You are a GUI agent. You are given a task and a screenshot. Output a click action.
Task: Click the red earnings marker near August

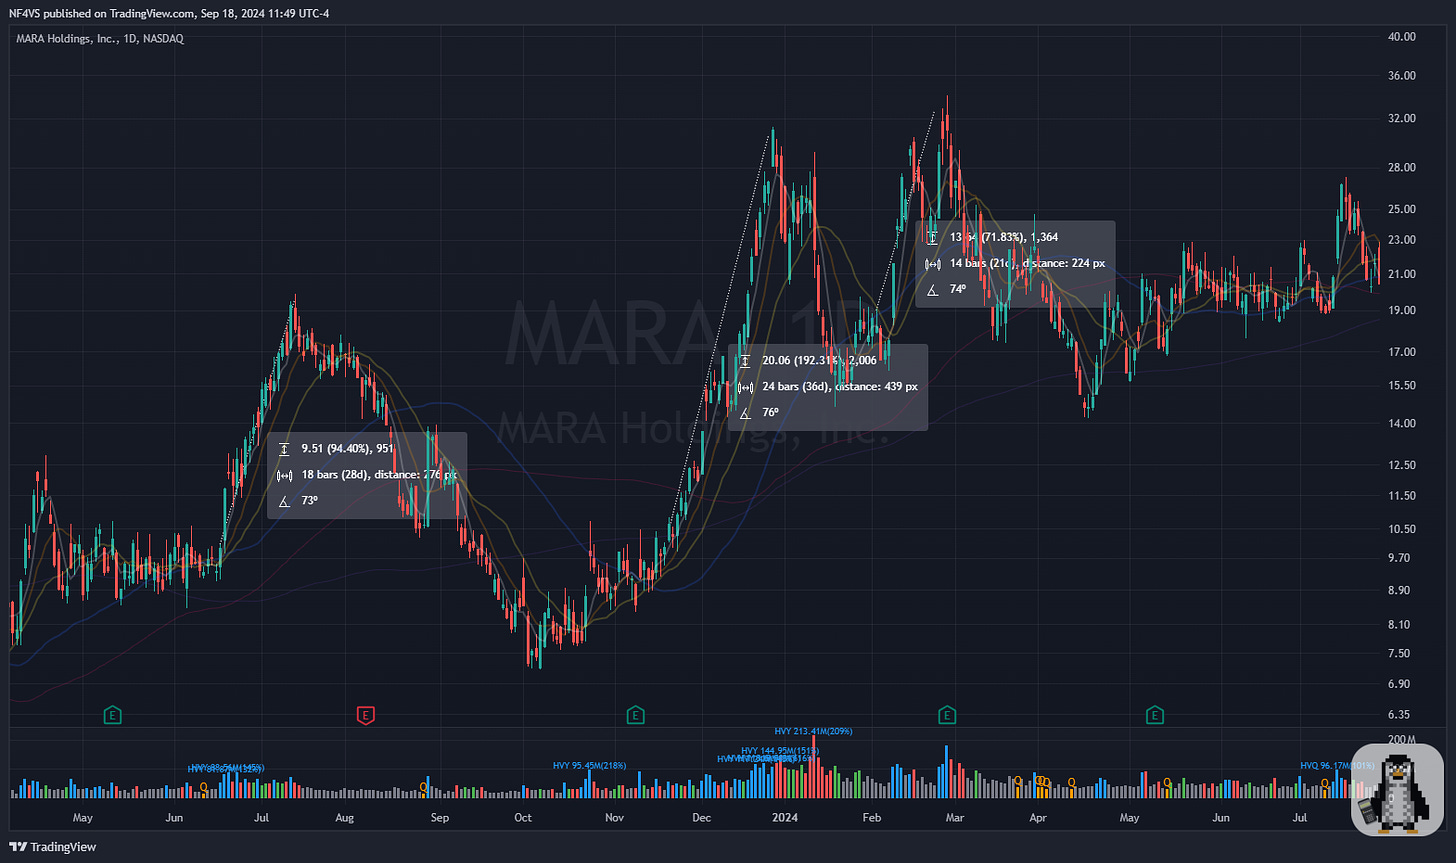pos(366,715)
